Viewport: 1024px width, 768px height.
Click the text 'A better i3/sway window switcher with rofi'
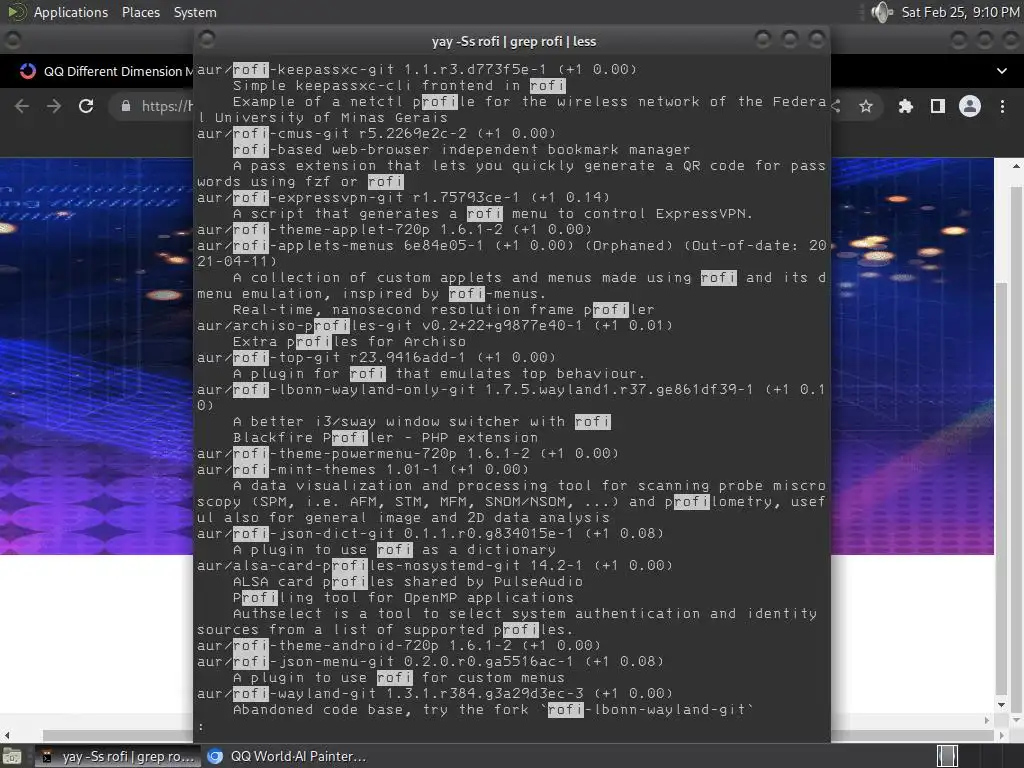click(x=421, y=421)
